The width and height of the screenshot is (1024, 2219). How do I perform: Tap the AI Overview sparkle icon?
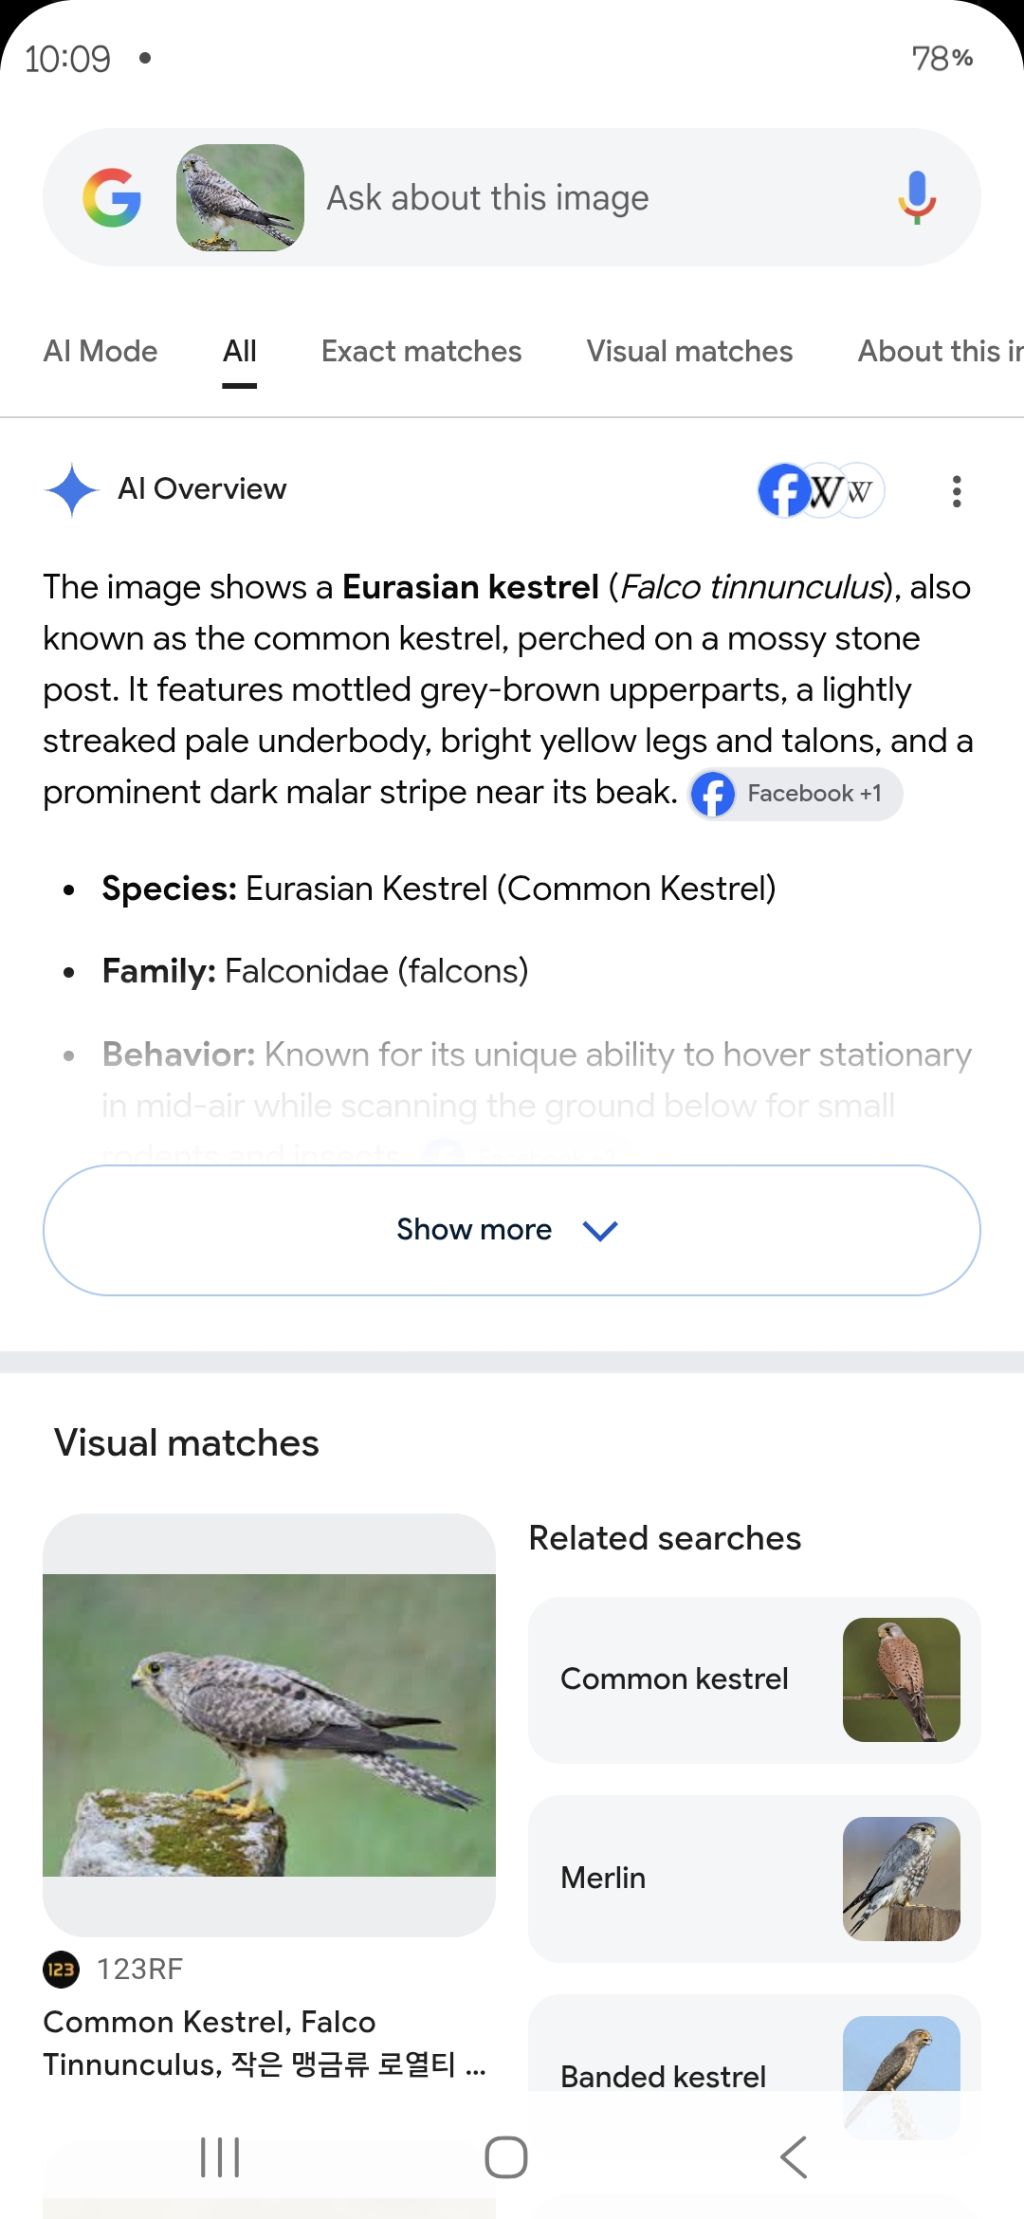72,490
